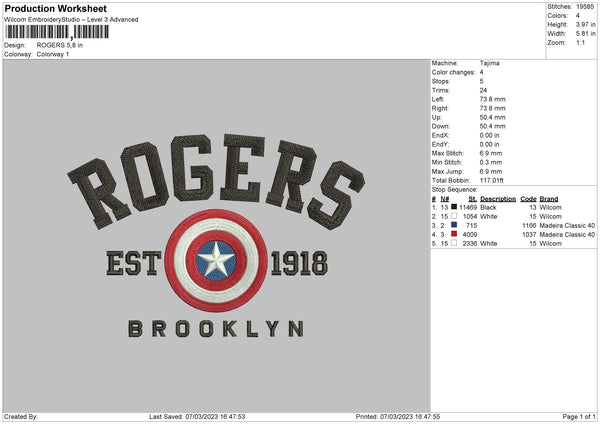Click the EndX value "0.00 in"

(x=489, y=135)
